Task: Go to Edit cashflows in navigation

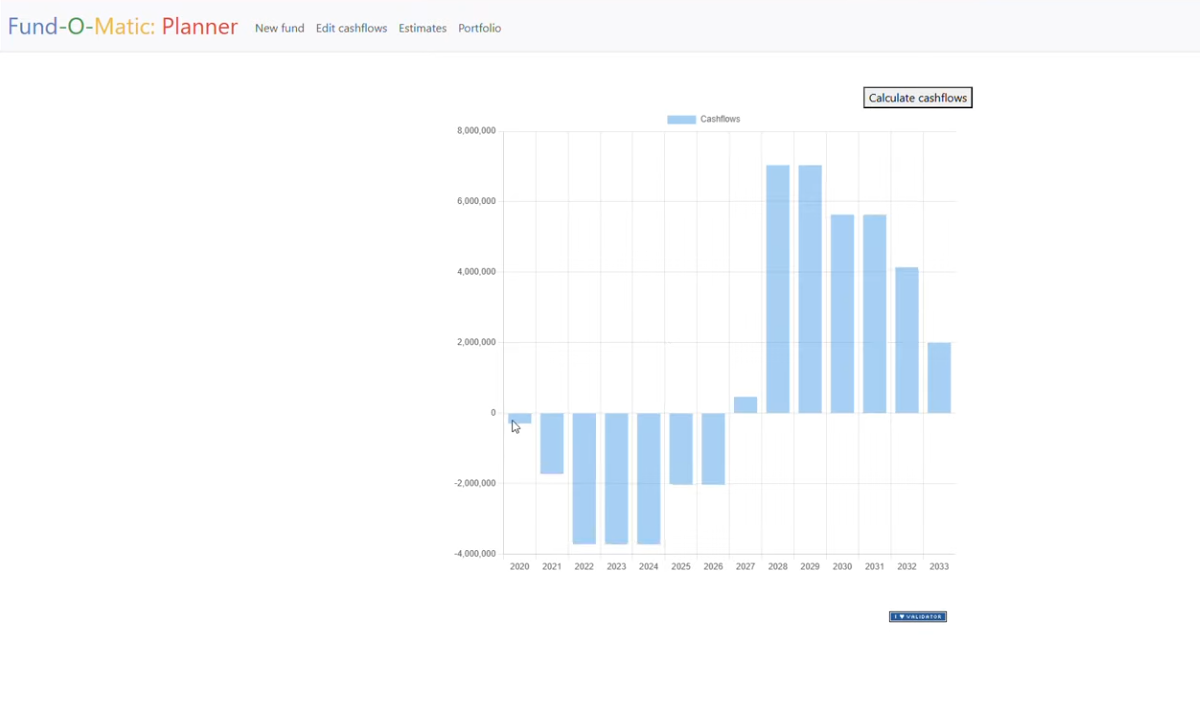Action: click(351, 28)
